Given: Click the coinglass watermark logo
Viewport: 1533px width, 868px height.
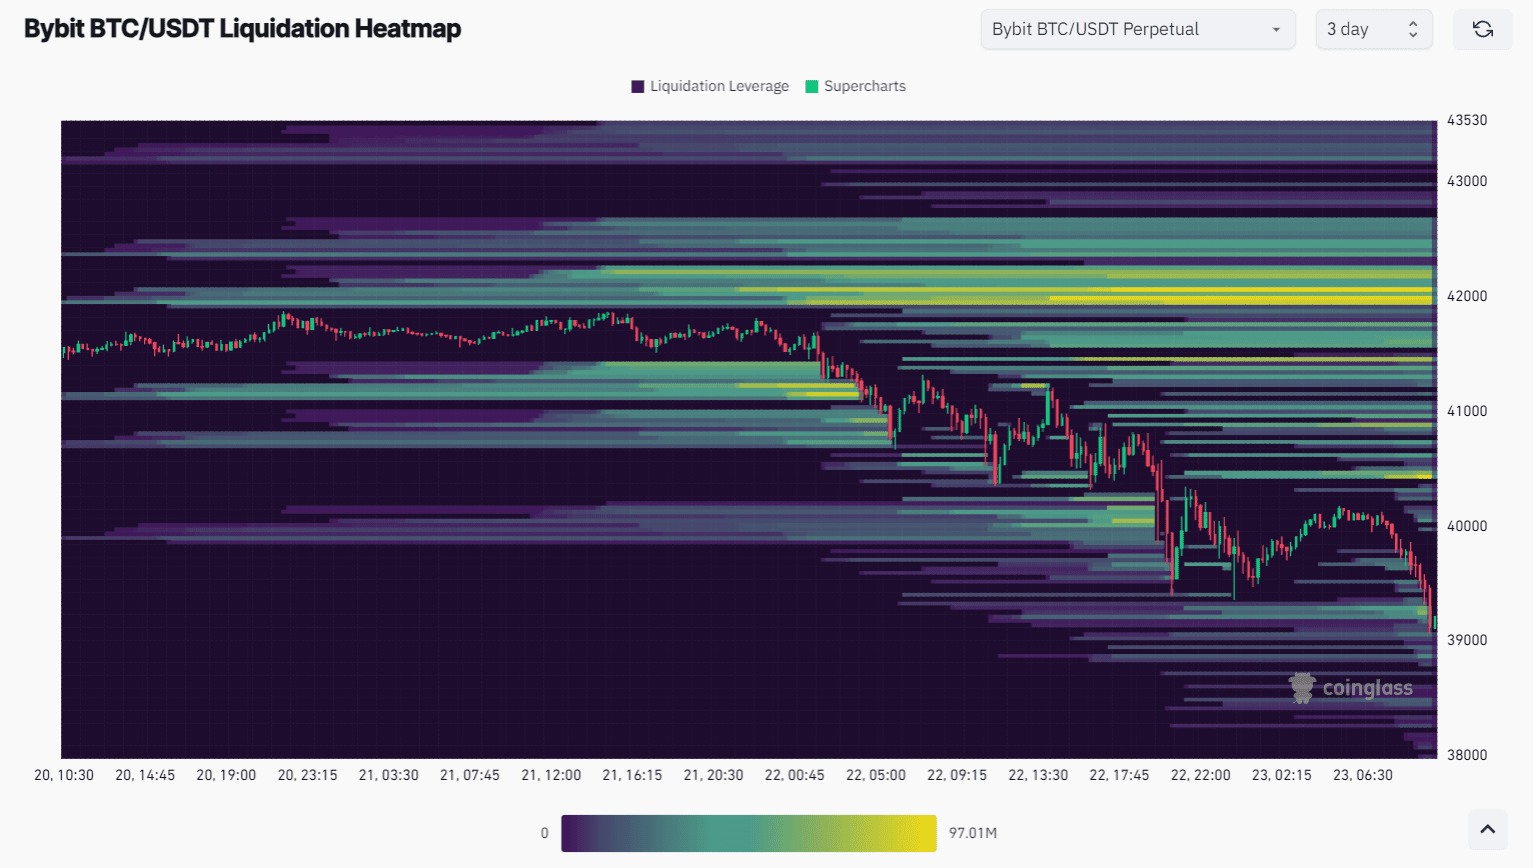Looking at the screenshot, I should pos(1351,688).
